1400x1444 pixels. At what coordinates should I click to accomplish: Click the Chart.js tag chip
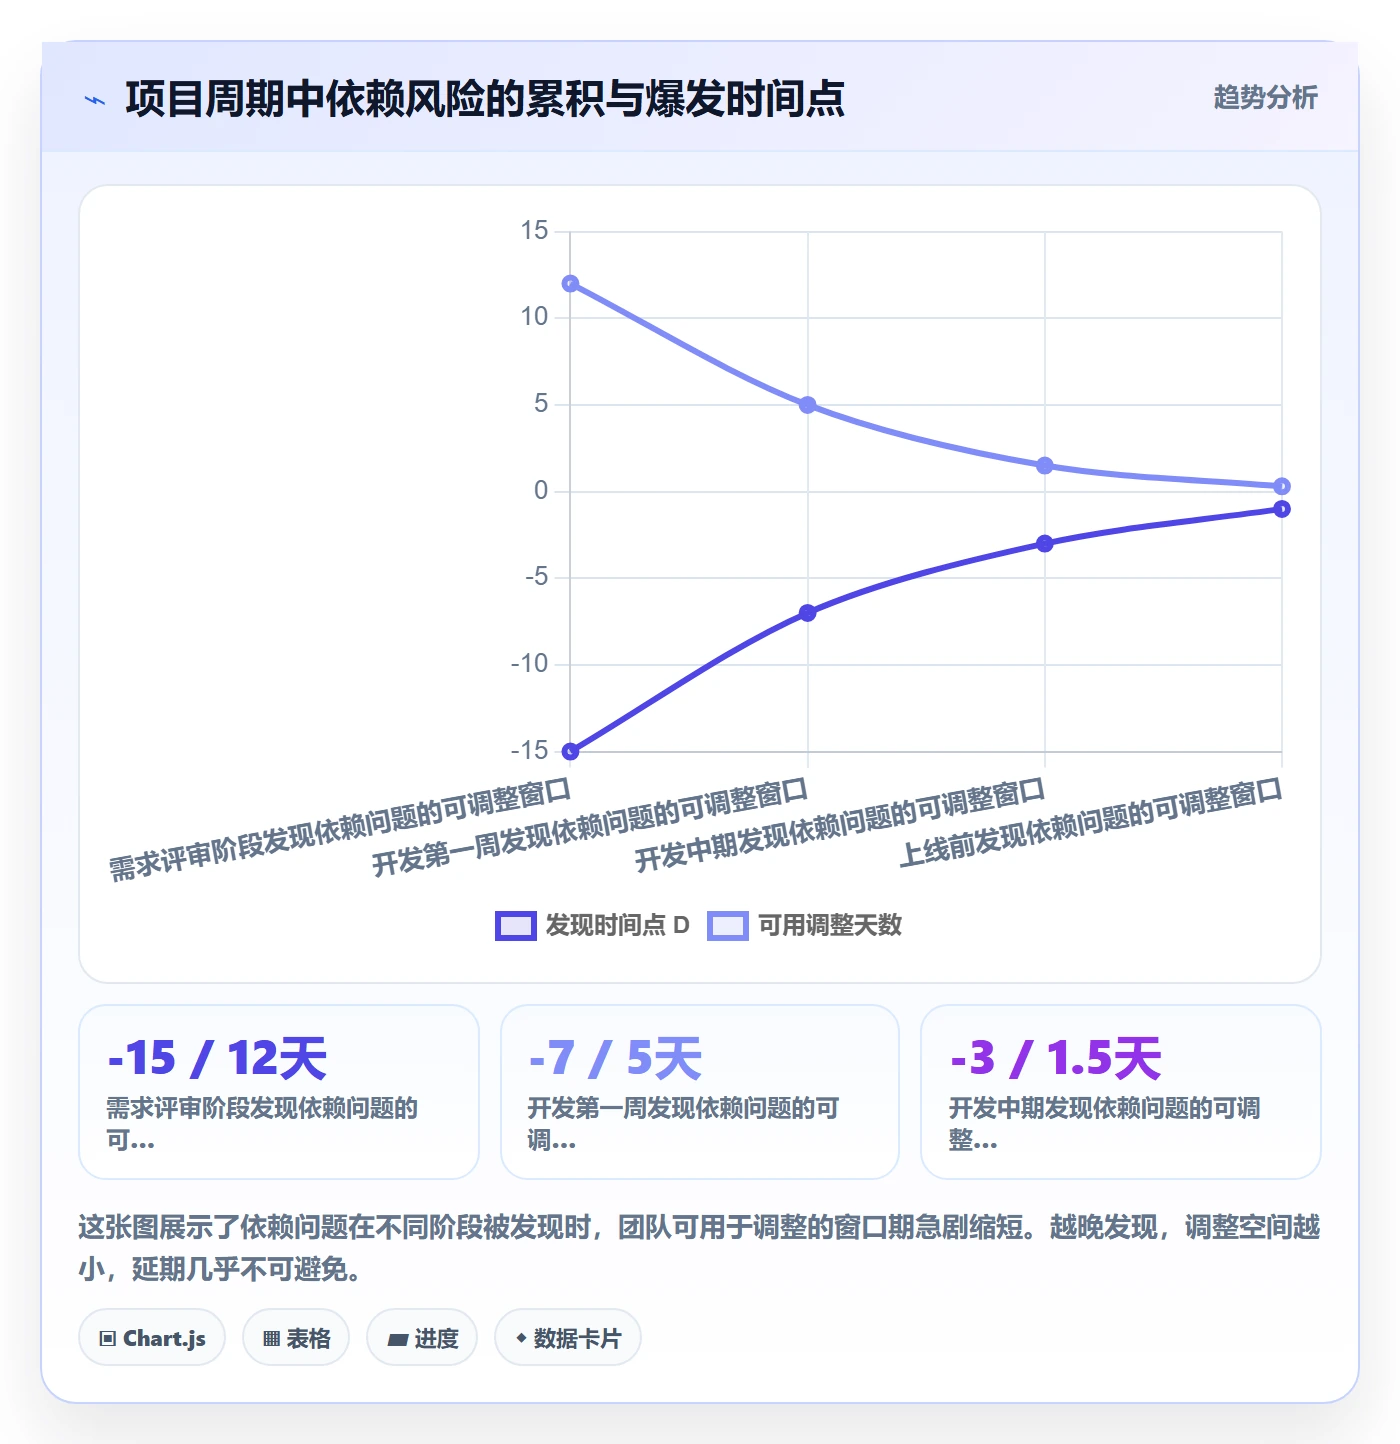coord(152,1338)
